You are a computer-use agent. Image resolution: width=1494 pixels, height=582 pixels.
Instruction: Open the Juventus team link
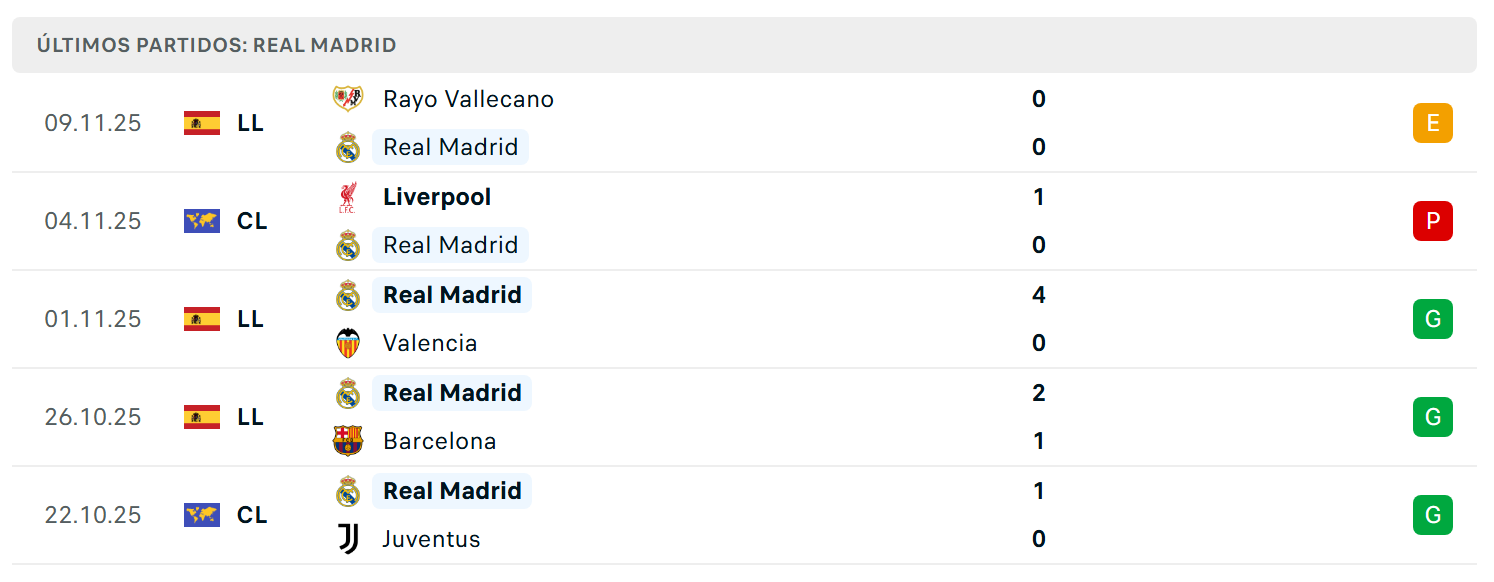pyautogui.click(x=431, y=539)
